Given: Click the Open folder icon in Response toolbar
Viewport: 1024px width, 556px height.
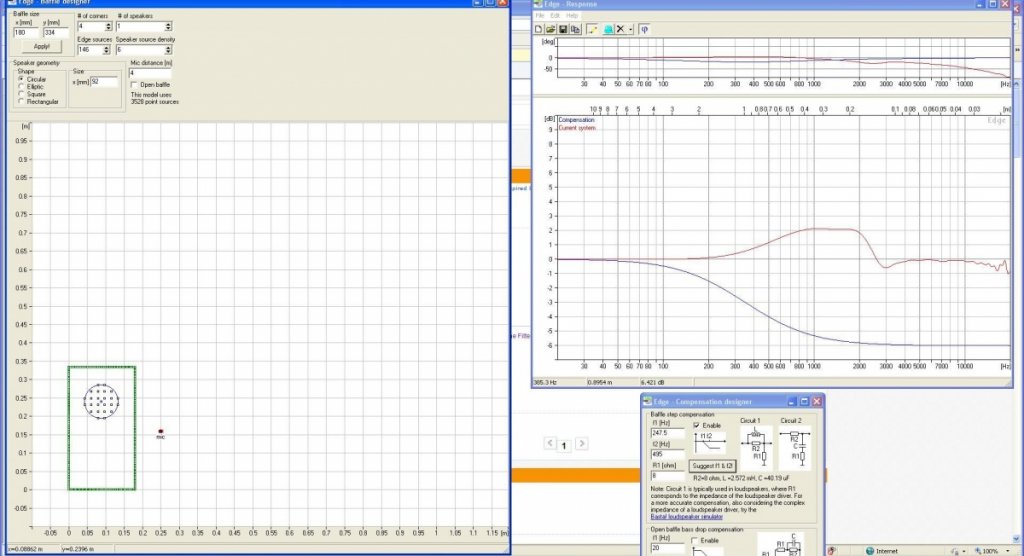Looking at the screenshot, I should pos(551,29).
